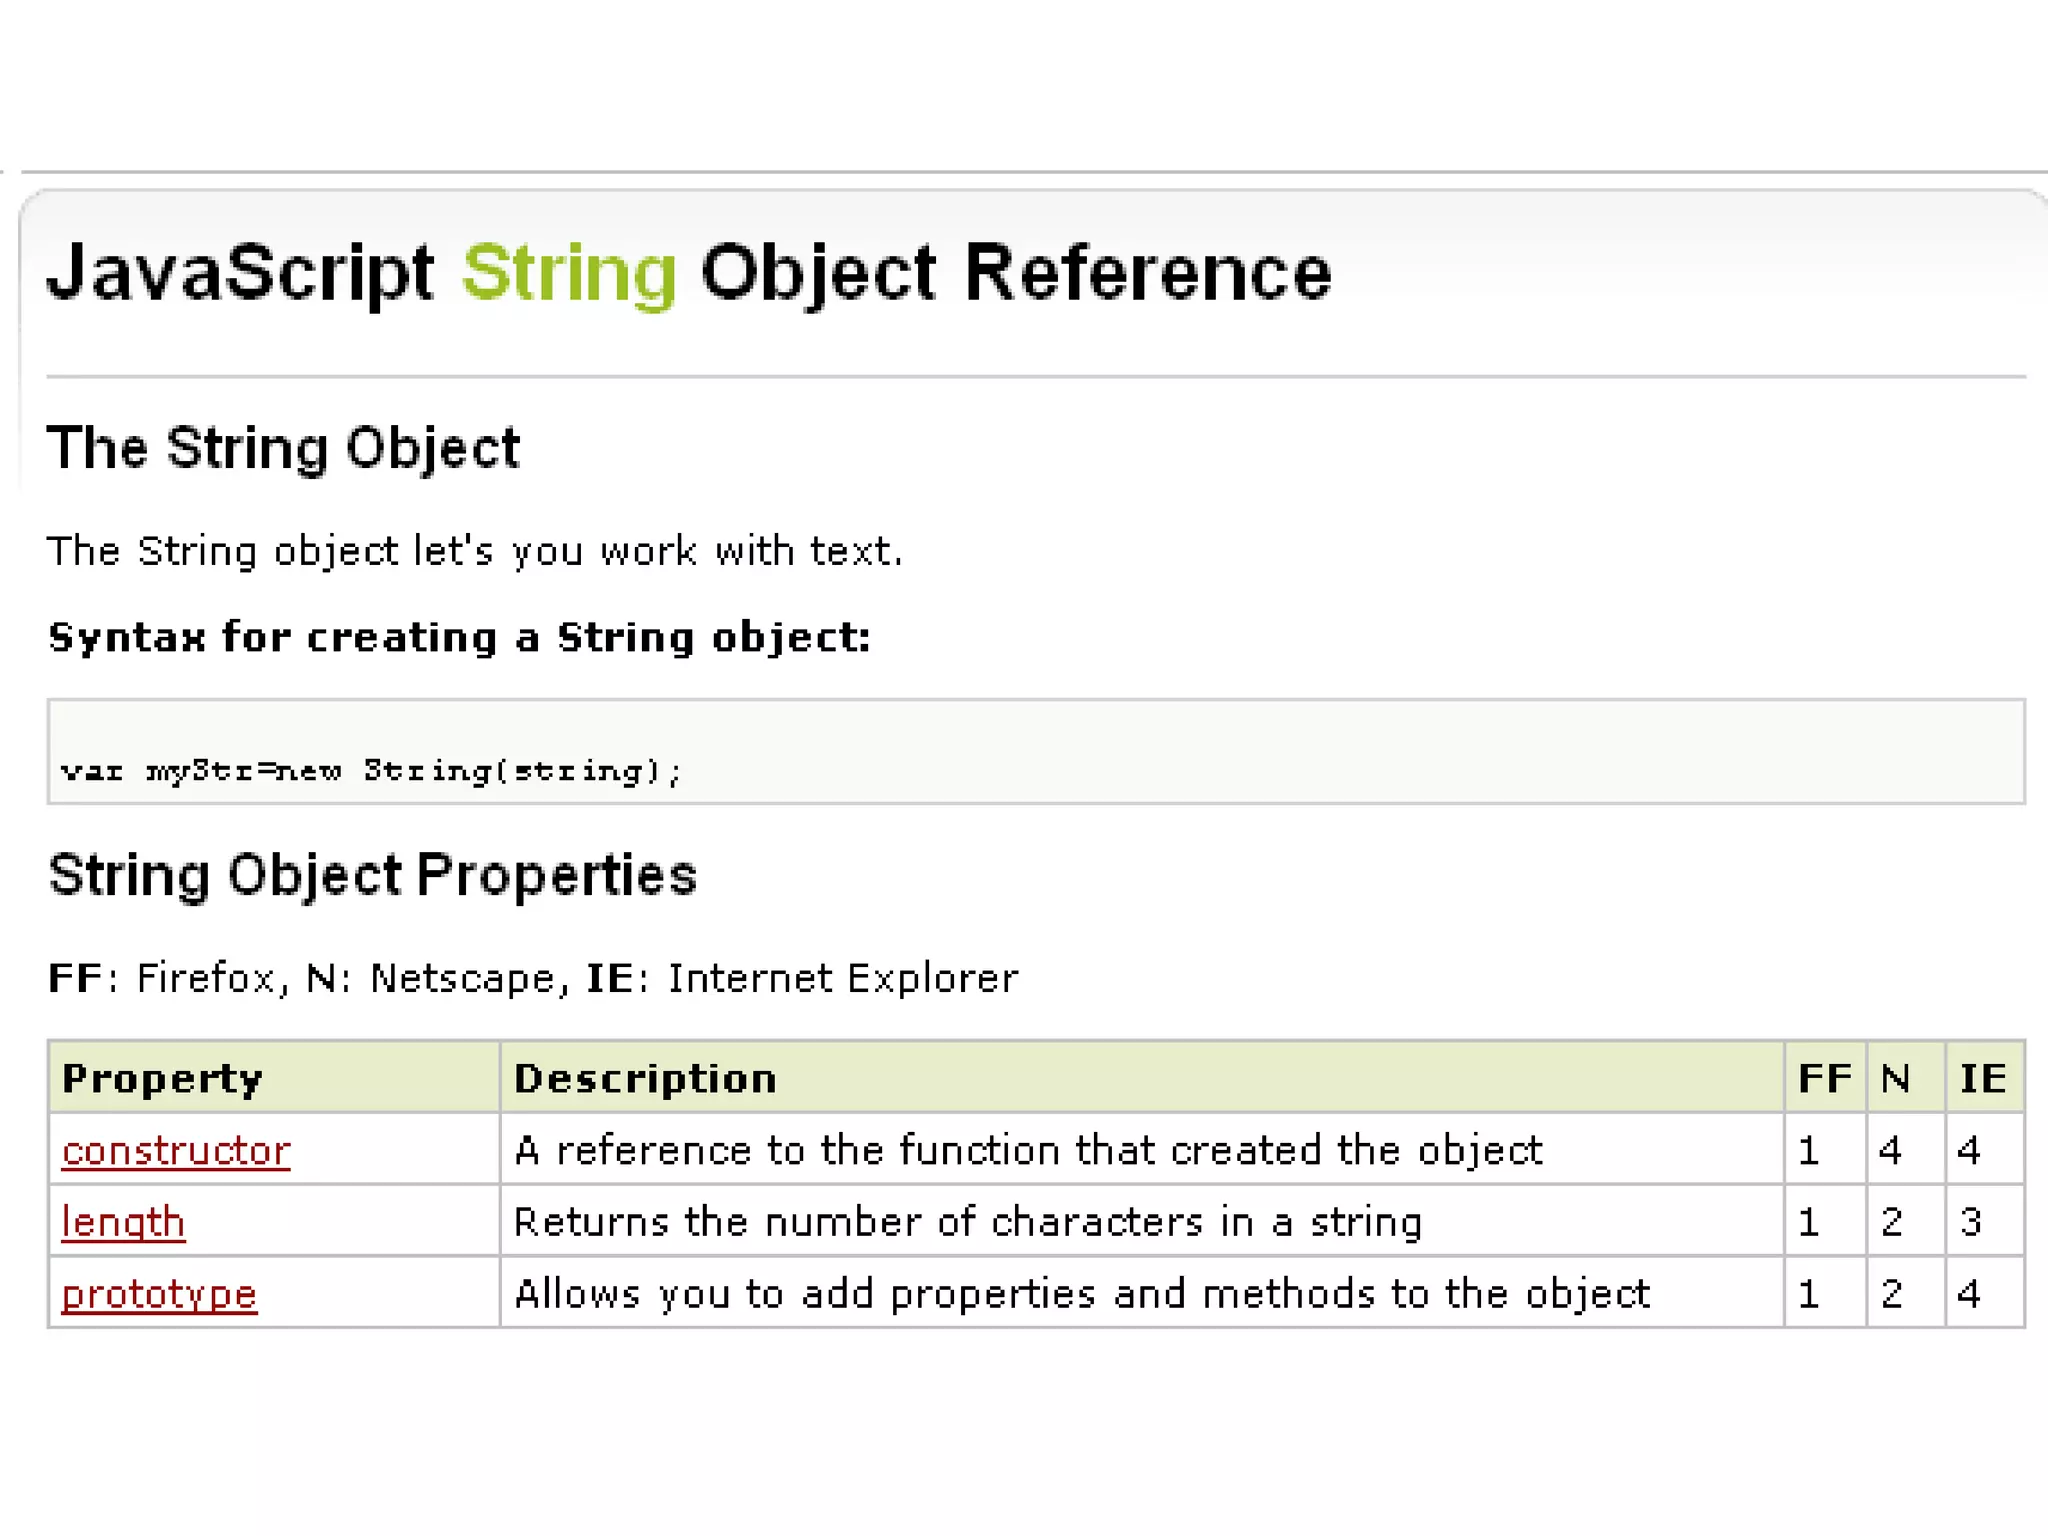Click the IE column header

(1982, 1078)
